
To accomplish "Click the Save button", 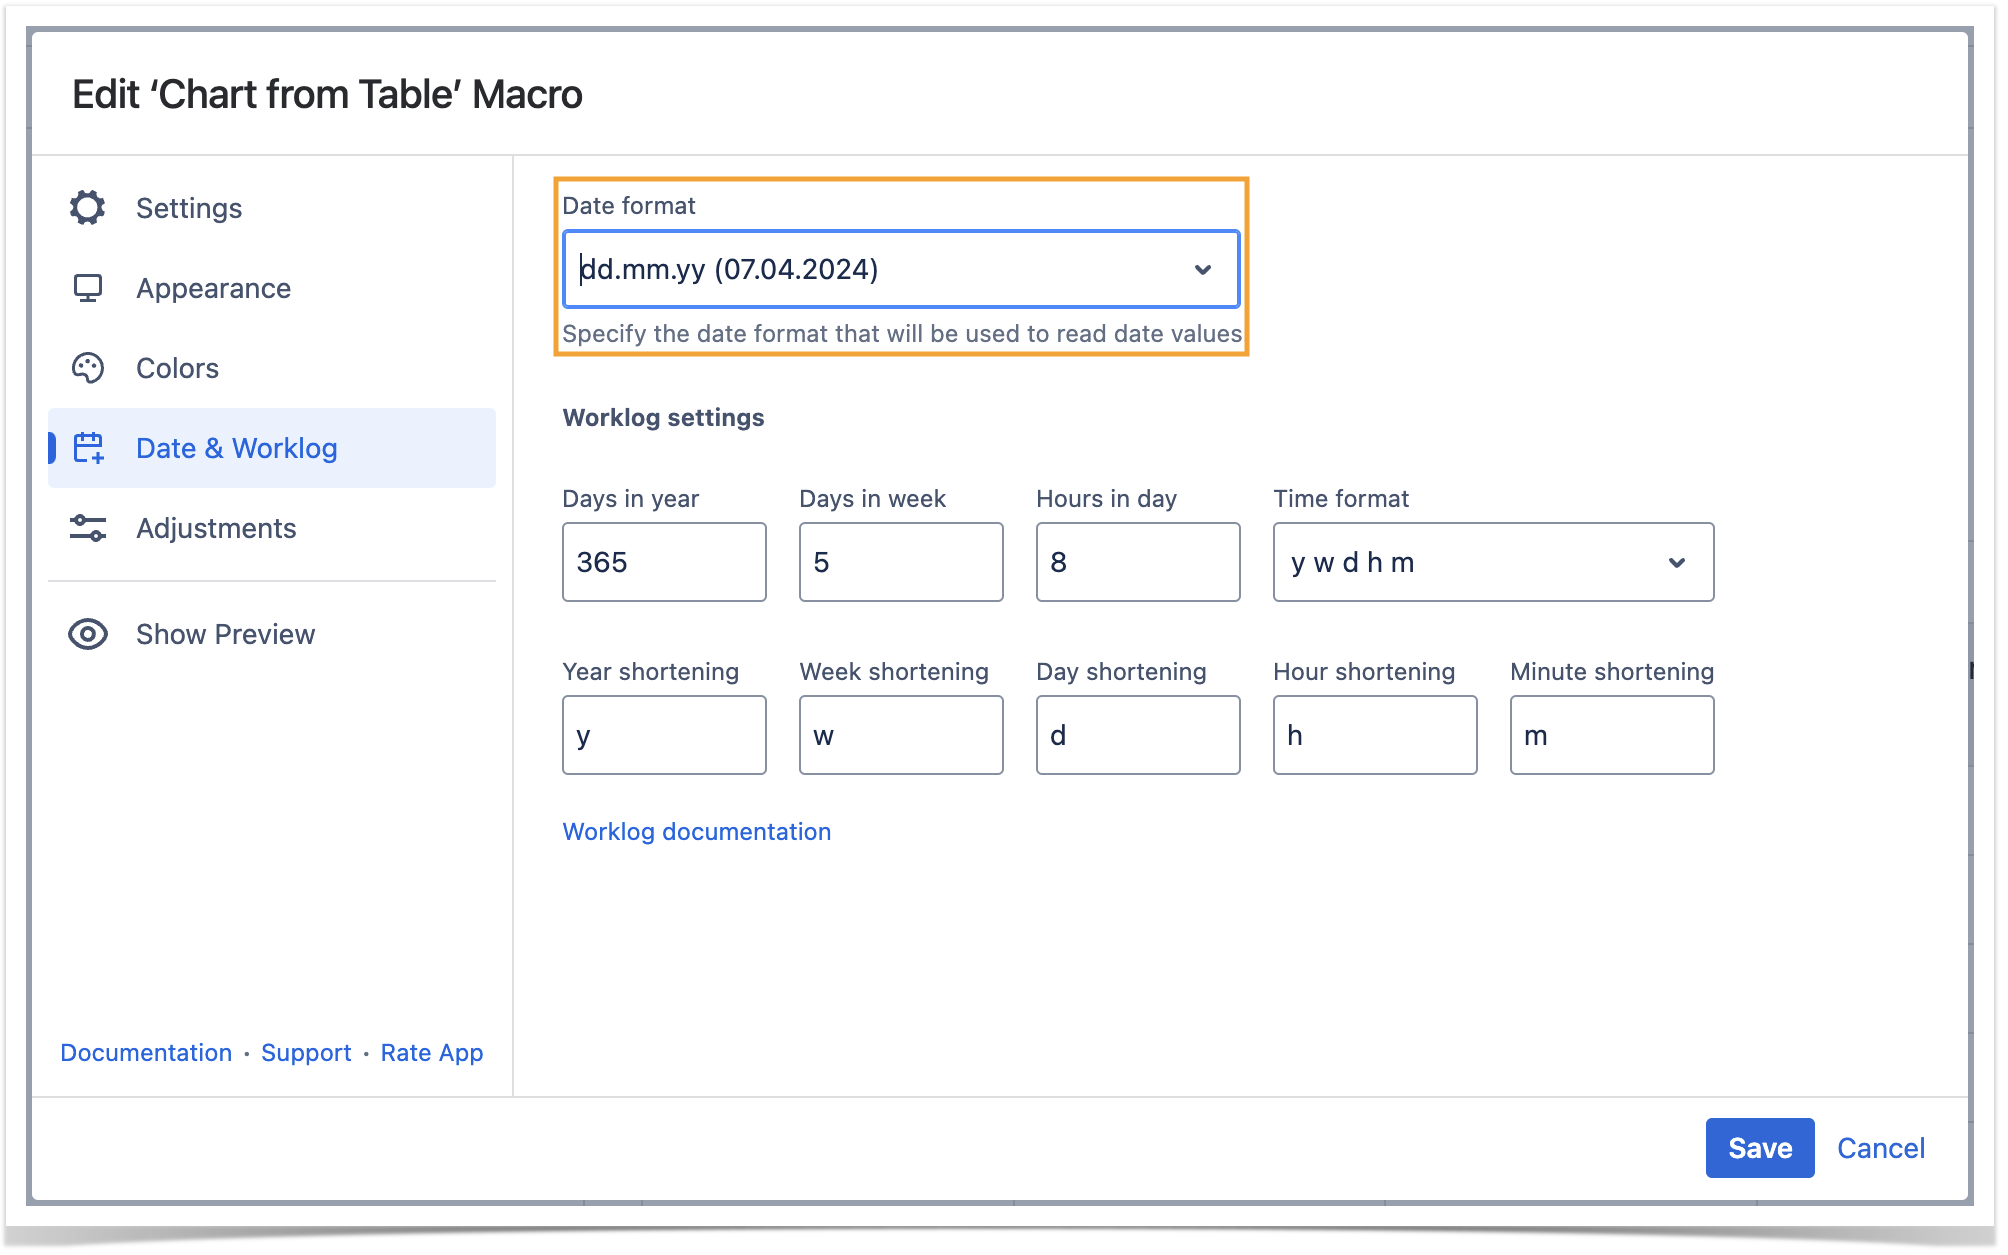I will pyautogui.click(x=1759, y=1148).
